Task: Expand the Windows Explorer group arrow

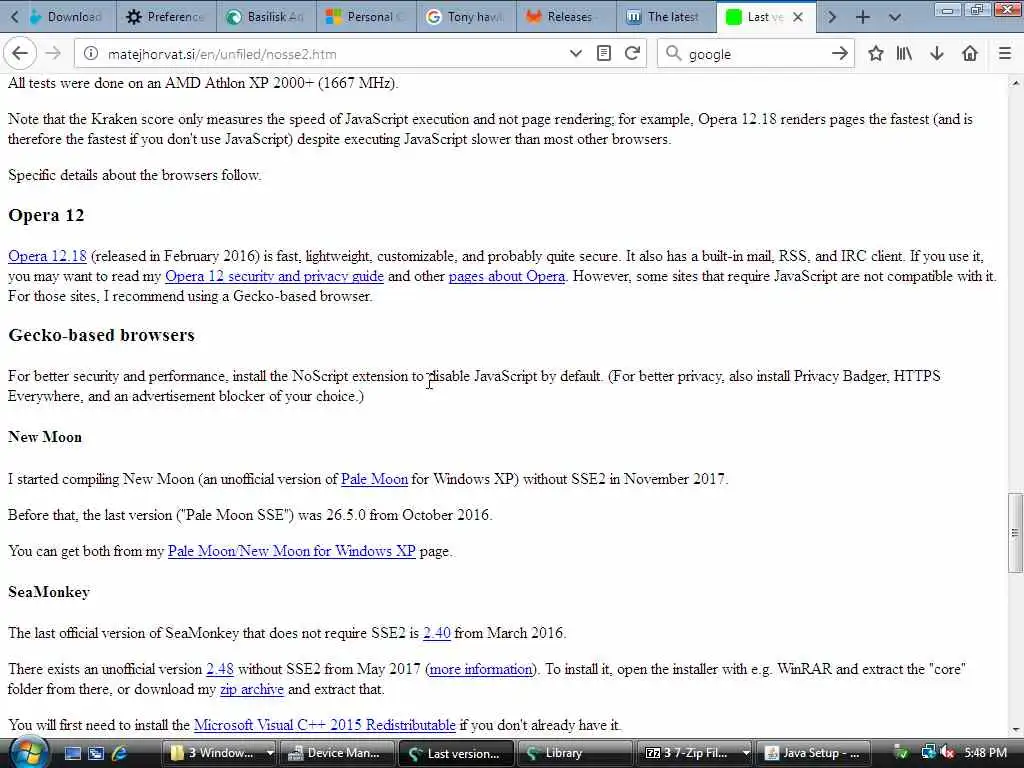Action: pos(270,753)
